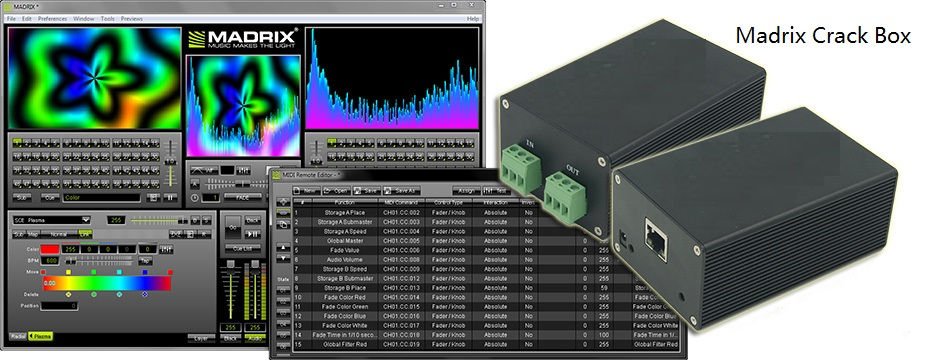
Task: Click the copy entries icon in MIDI editor sidebar
Action: [284, 225]
